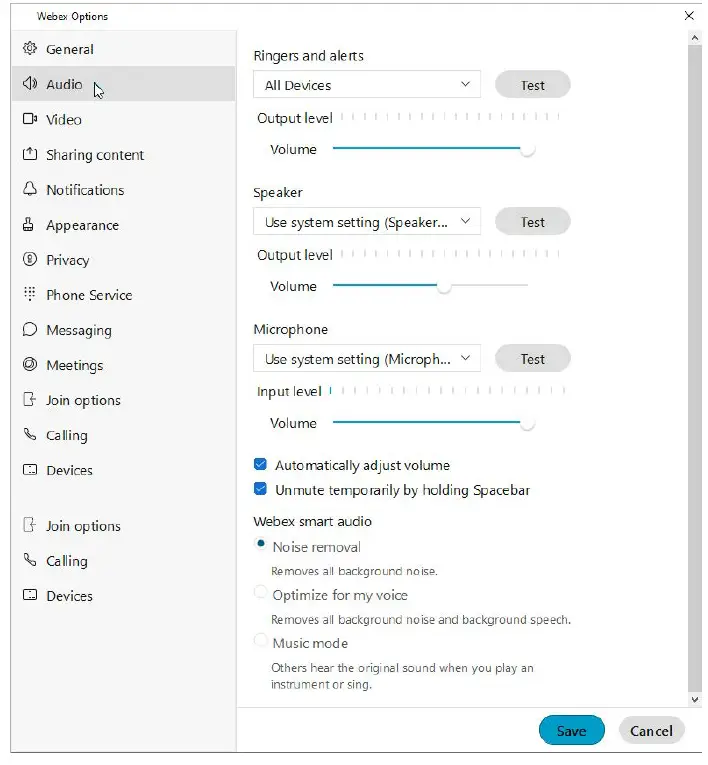708x765 pixels.
Task: Click the 'Webex Options' window title
Action: 72,16
